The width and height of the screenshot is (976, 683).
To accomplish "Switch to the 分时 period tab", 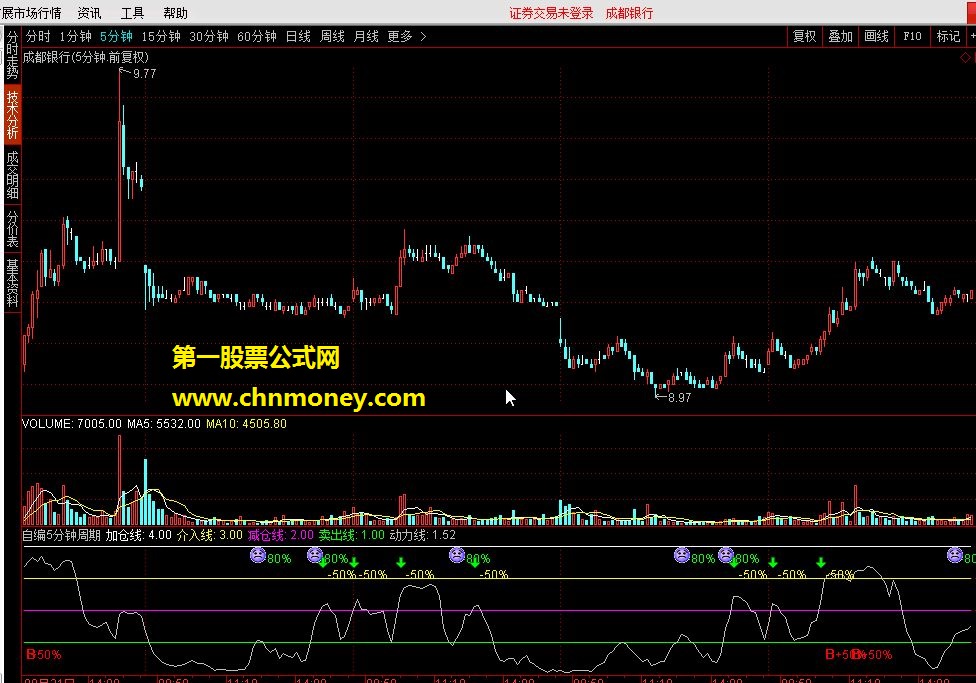I will point(38,37).
